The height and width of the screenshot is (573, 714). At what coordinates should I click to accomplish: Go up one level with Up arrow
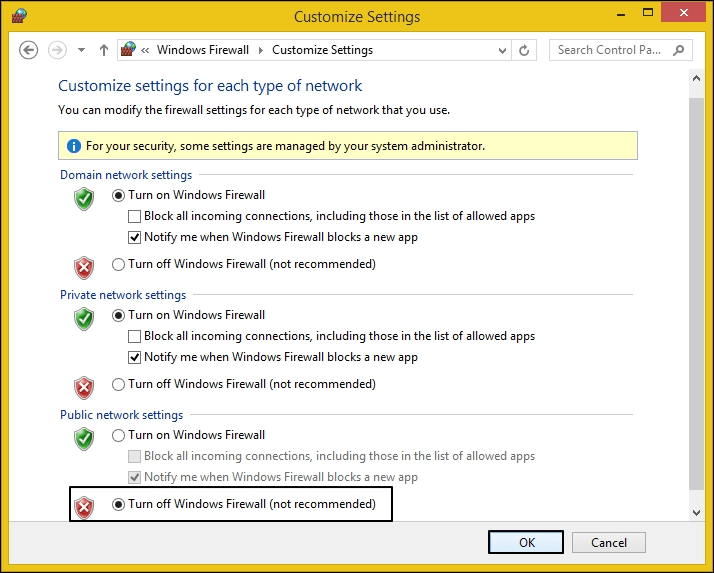pos(104,50)
